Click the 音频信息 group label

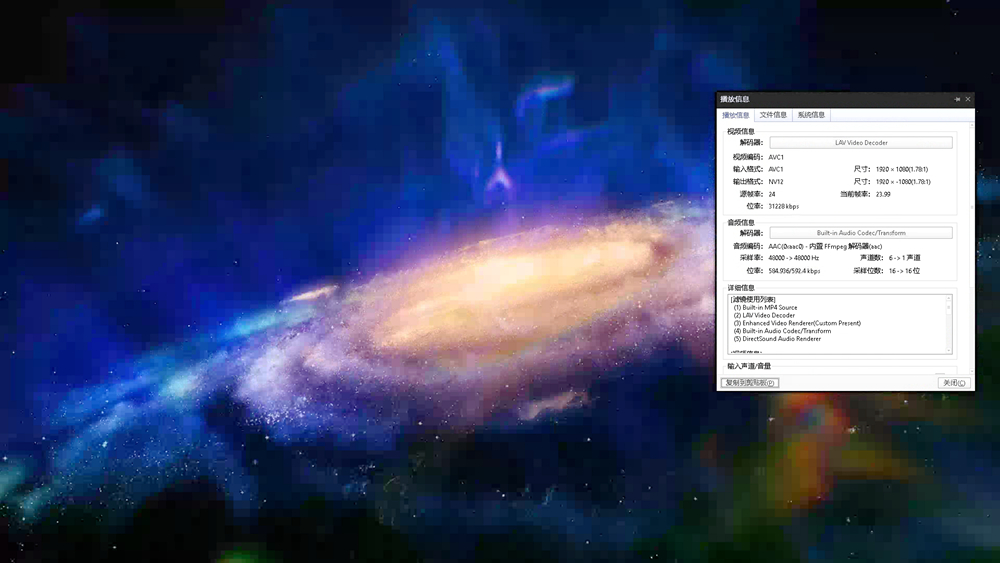point(740,223)
